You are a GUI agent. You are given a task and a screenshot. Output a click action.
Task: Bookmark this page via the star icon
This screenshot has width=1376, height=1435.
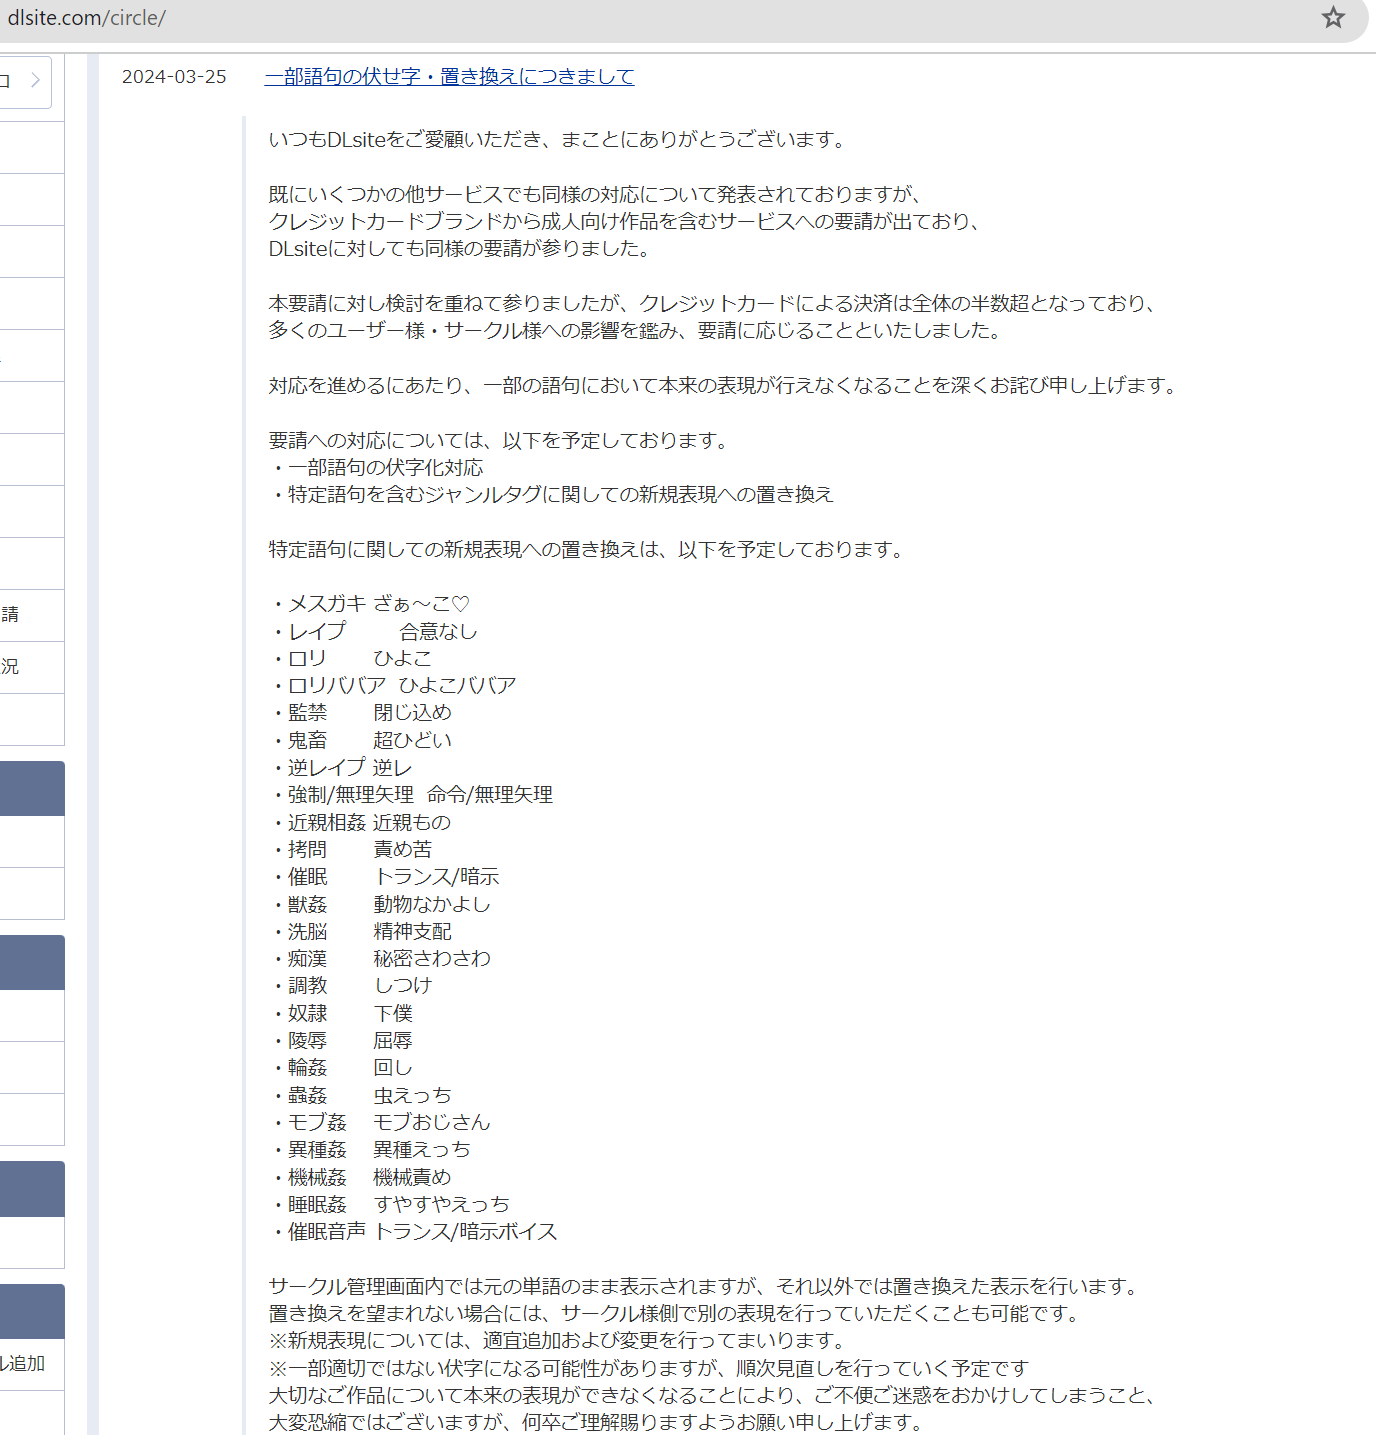pos(1333,18)
